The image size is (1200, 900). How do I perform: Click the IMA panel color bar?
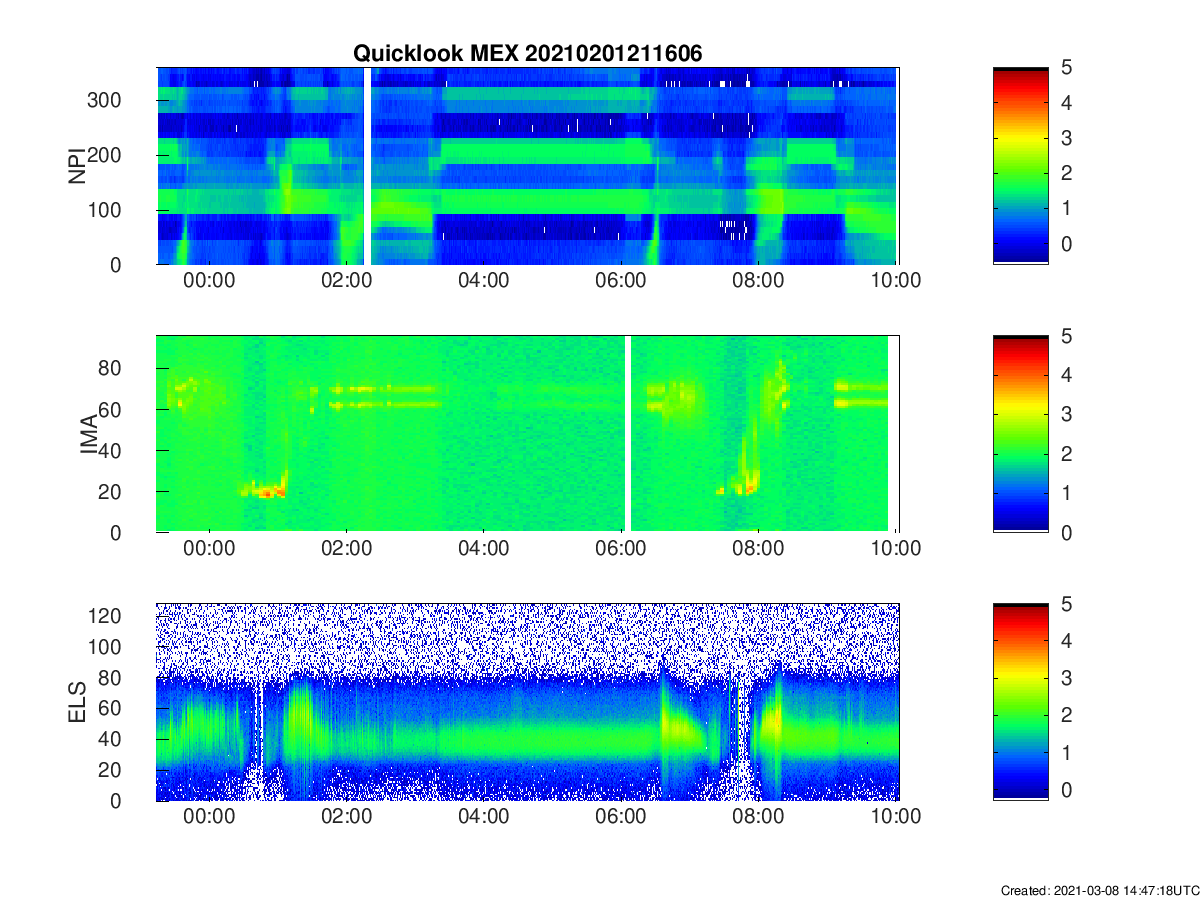[1021, 434]
